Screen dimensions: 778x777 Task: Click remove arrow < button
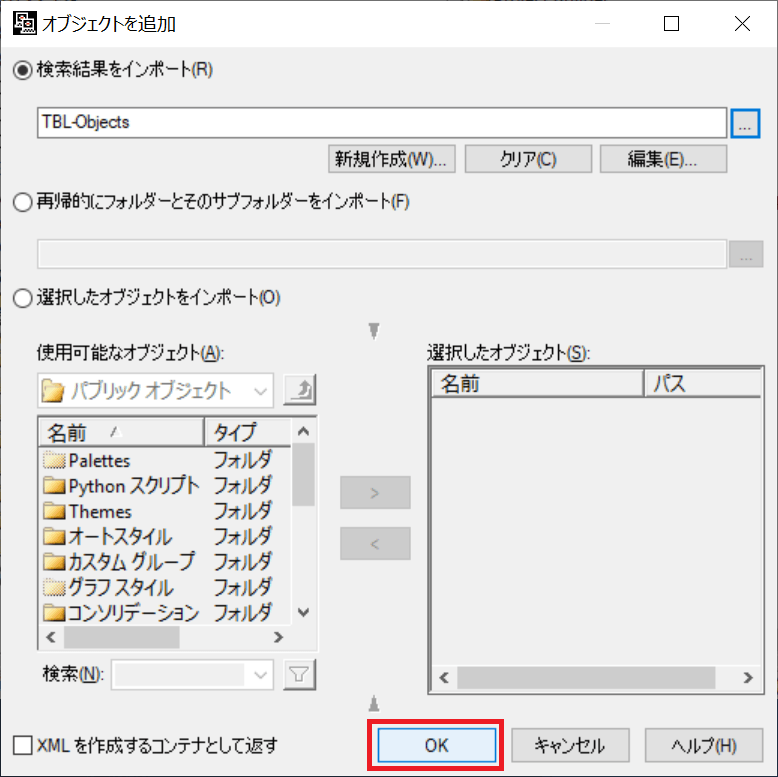tap(375, 544)
